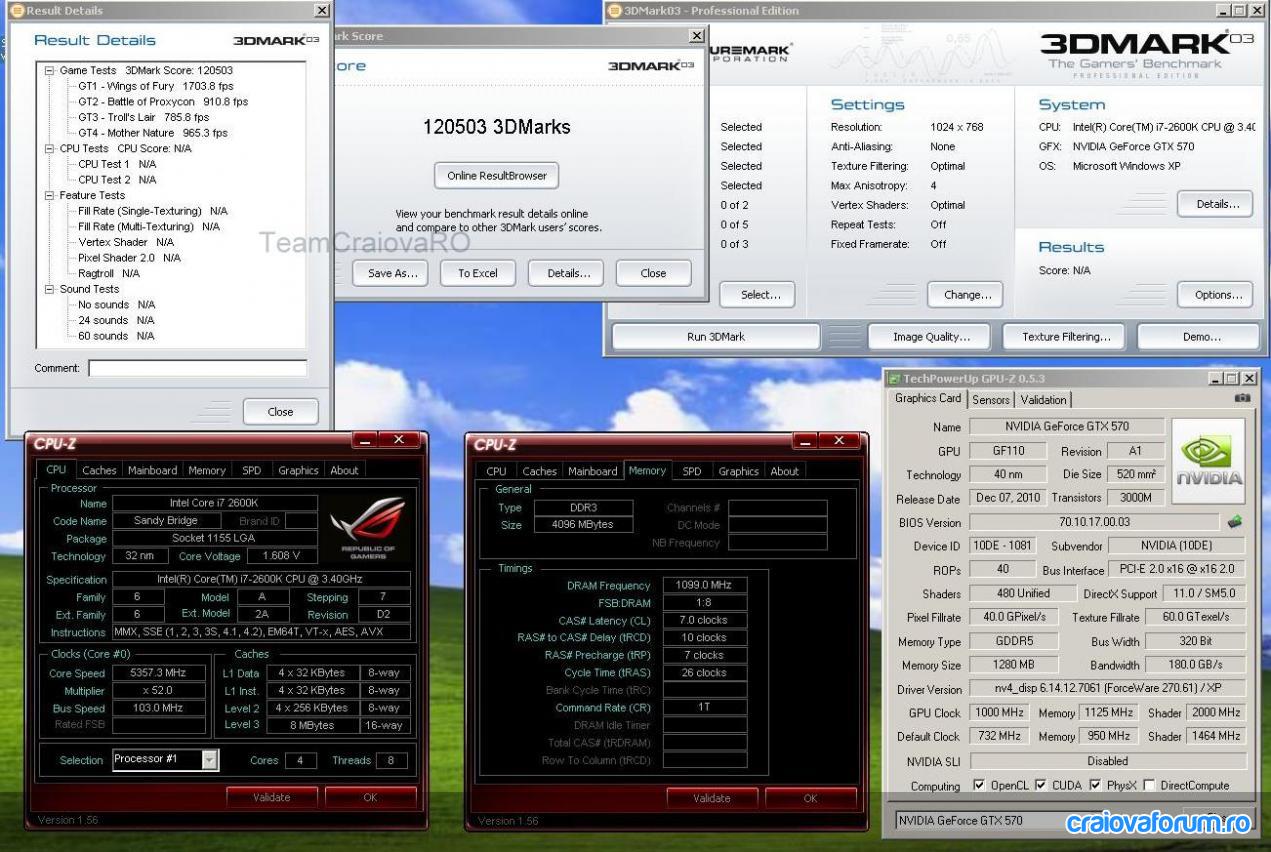This screenshot has width=1271, height=852.
Task: Click the Select... tests button
Action: point(757,295)
